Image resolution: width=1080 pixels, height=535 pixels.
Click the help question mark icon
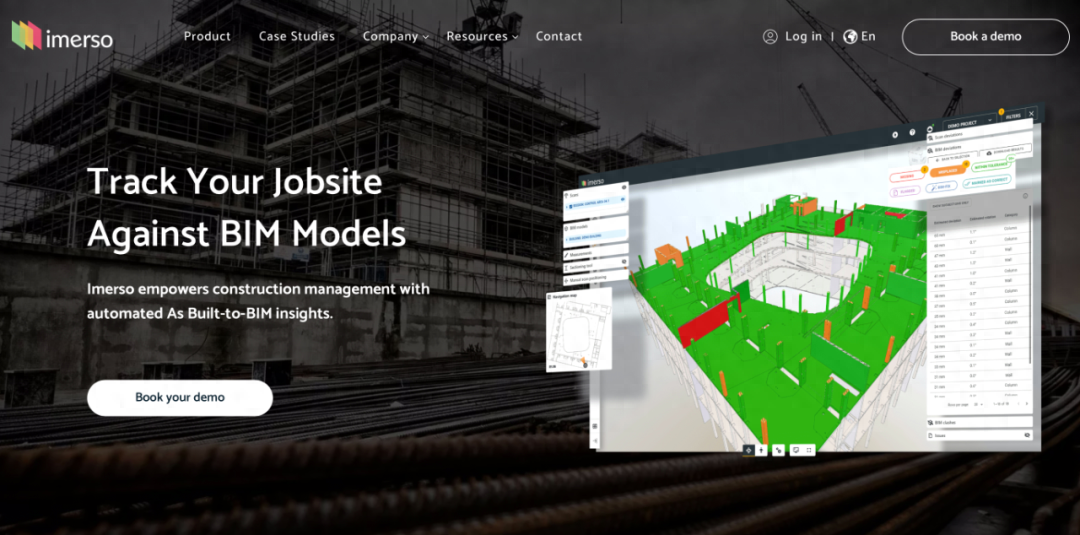click(913, 132)
